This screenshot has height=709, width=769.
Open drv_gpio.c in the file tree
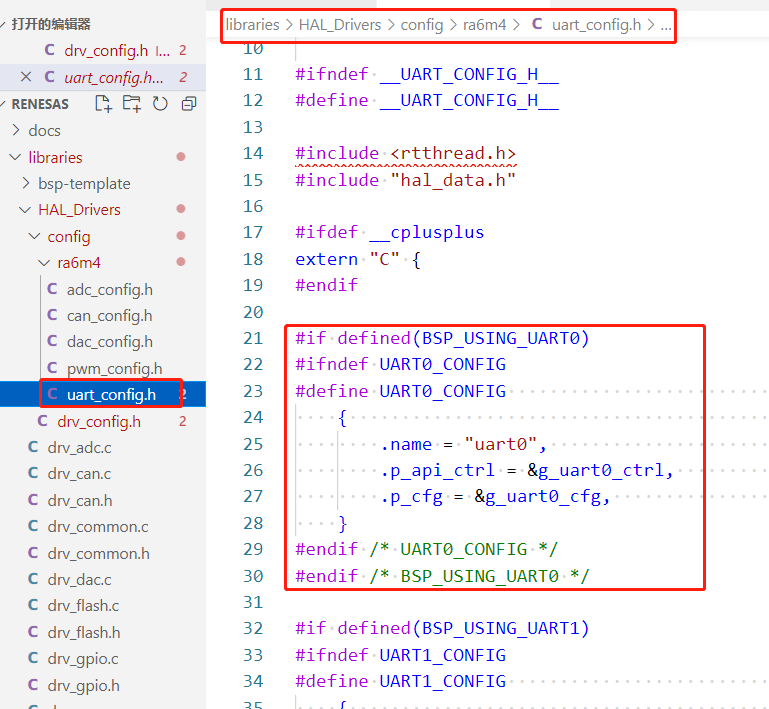[83, 659]
